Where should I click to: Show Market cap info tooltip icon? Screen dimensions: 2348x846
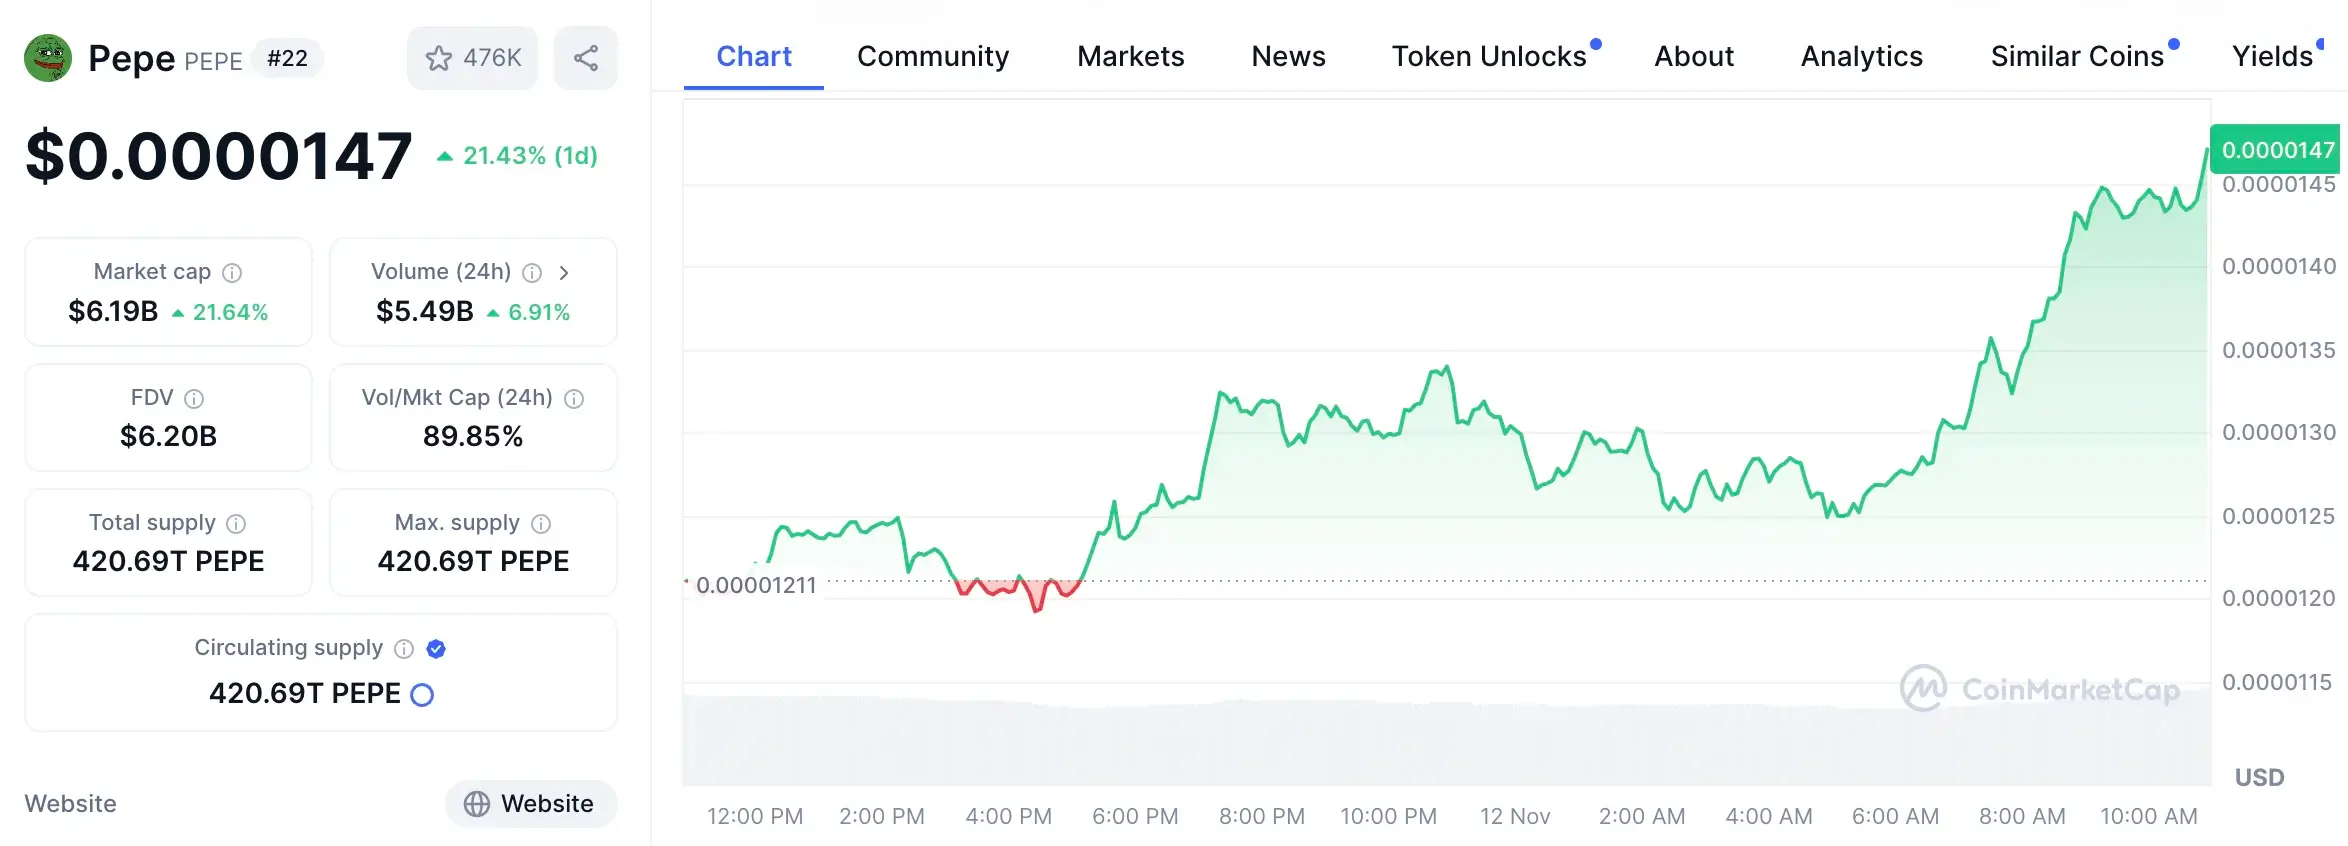[232, 272]
